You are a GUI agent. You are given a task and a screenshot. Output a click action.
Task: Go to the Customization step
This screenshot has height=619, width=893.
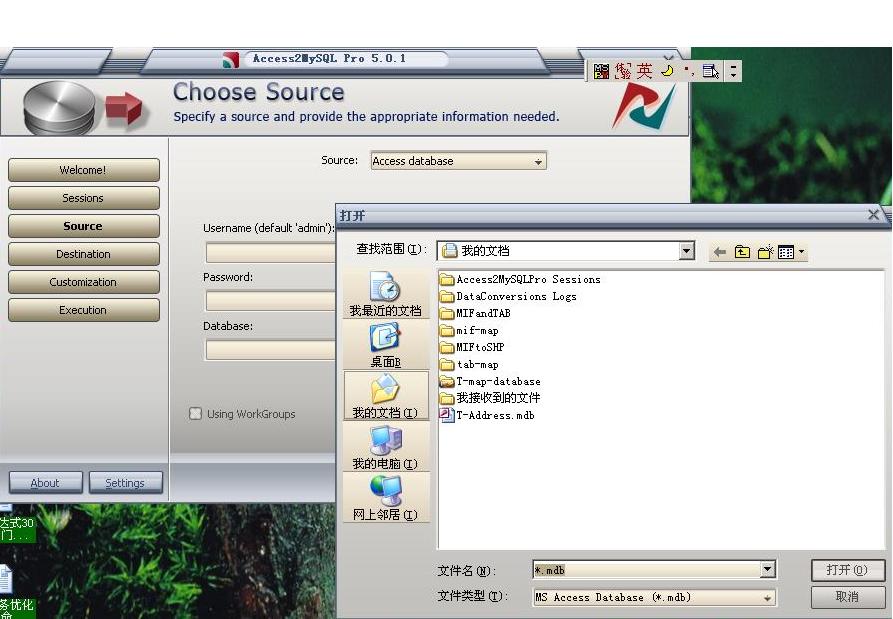84,282
